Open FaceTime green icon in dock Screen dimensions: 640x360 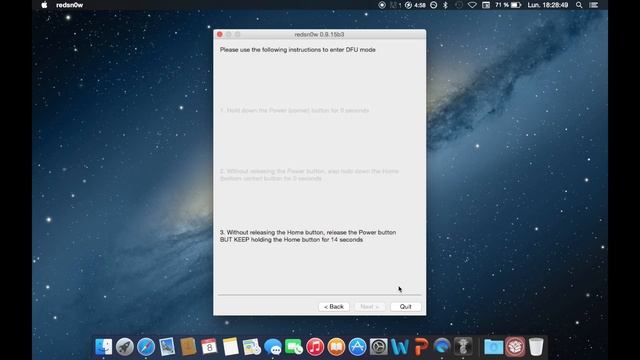point(294,347)
